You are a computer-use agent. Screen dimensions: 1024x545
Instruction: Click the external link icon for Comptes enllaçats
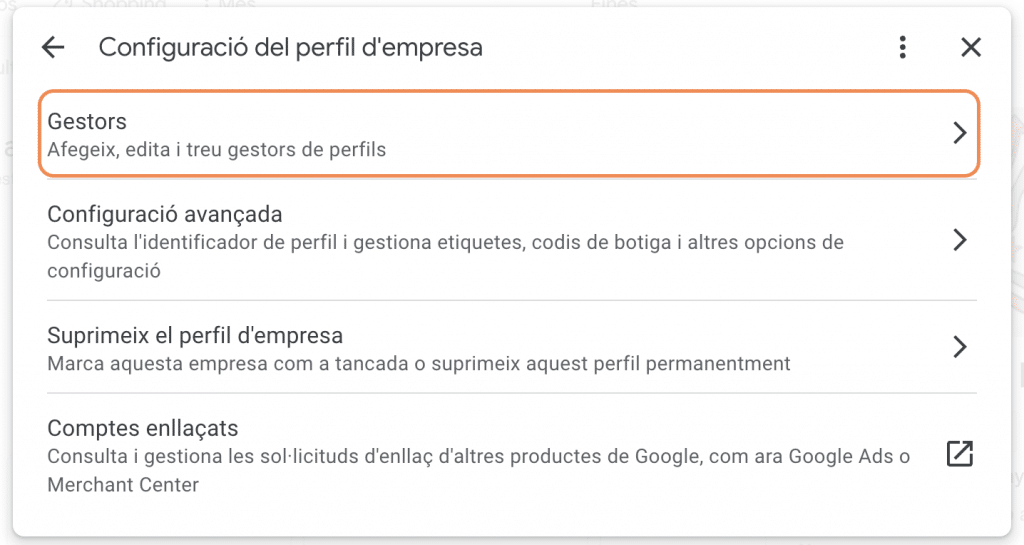tap(959, 454)
